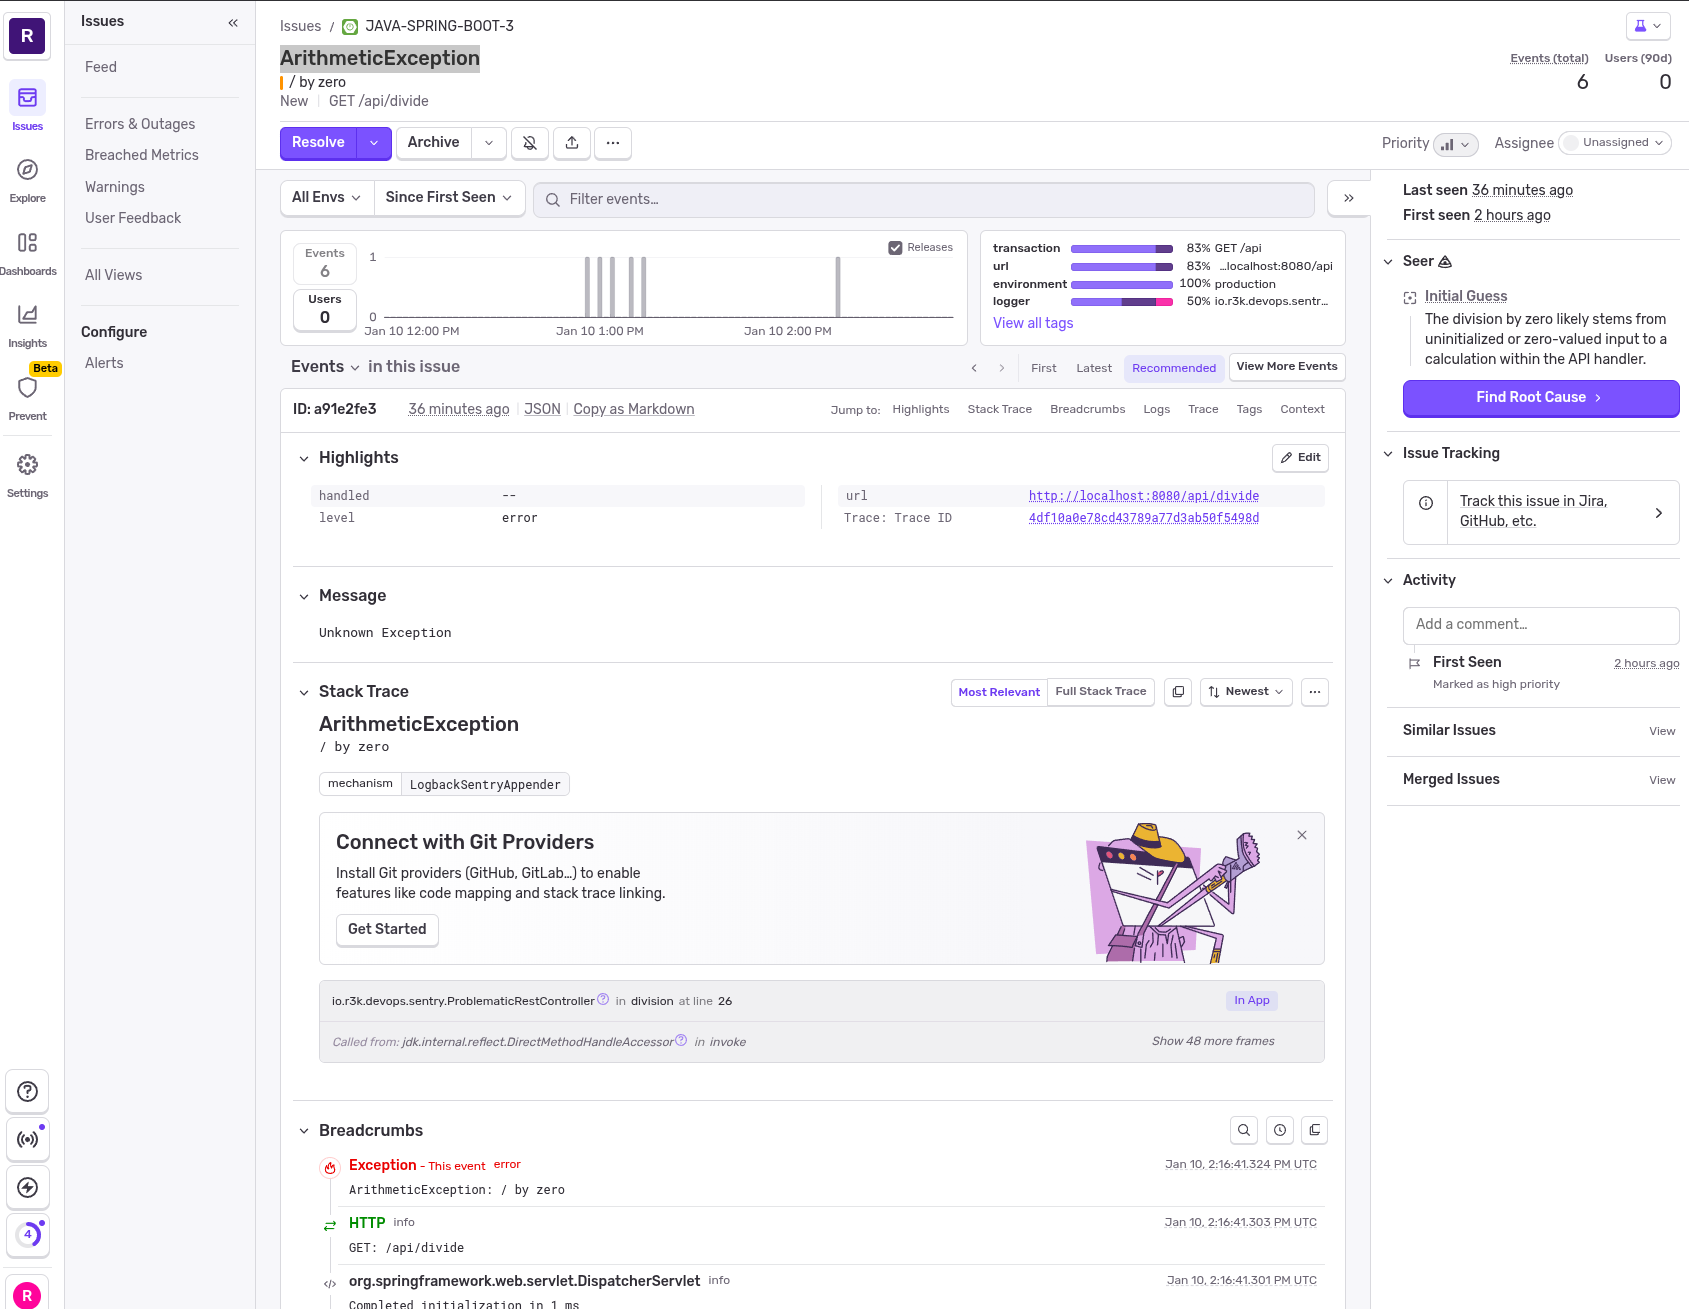Go to next event arrow
Screen dimensions: 1689x1309
tap(1002, 368)
